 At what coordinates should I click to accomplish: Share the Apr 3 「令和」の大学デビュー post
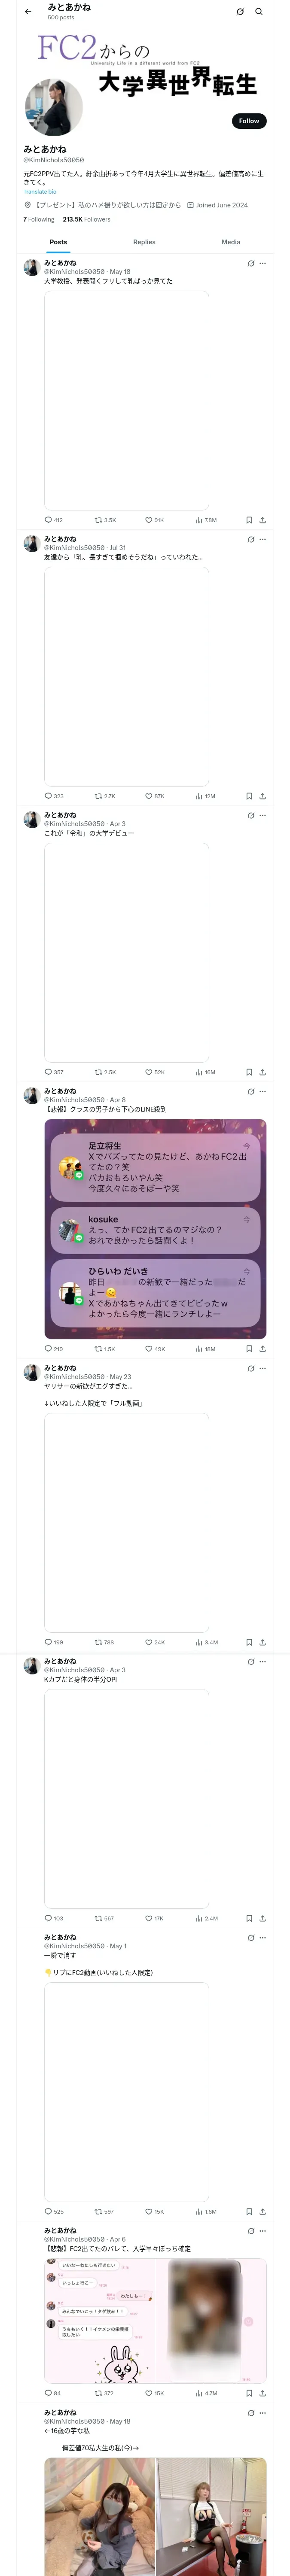click(x=262, y=1072)
